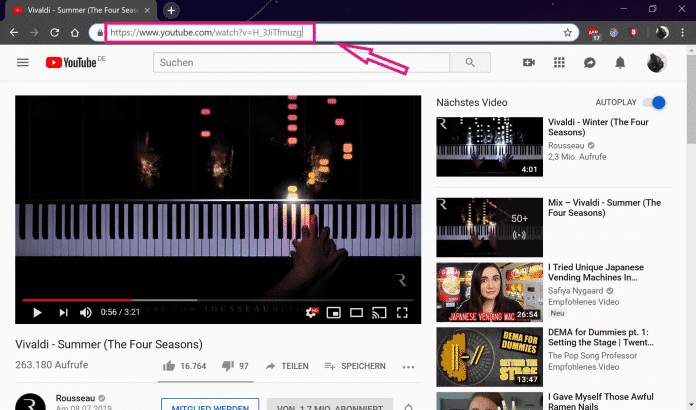Enter fullscreen mode in the video player
The height and width of the screenshot is (410, 696).
[x=402, y=313]
